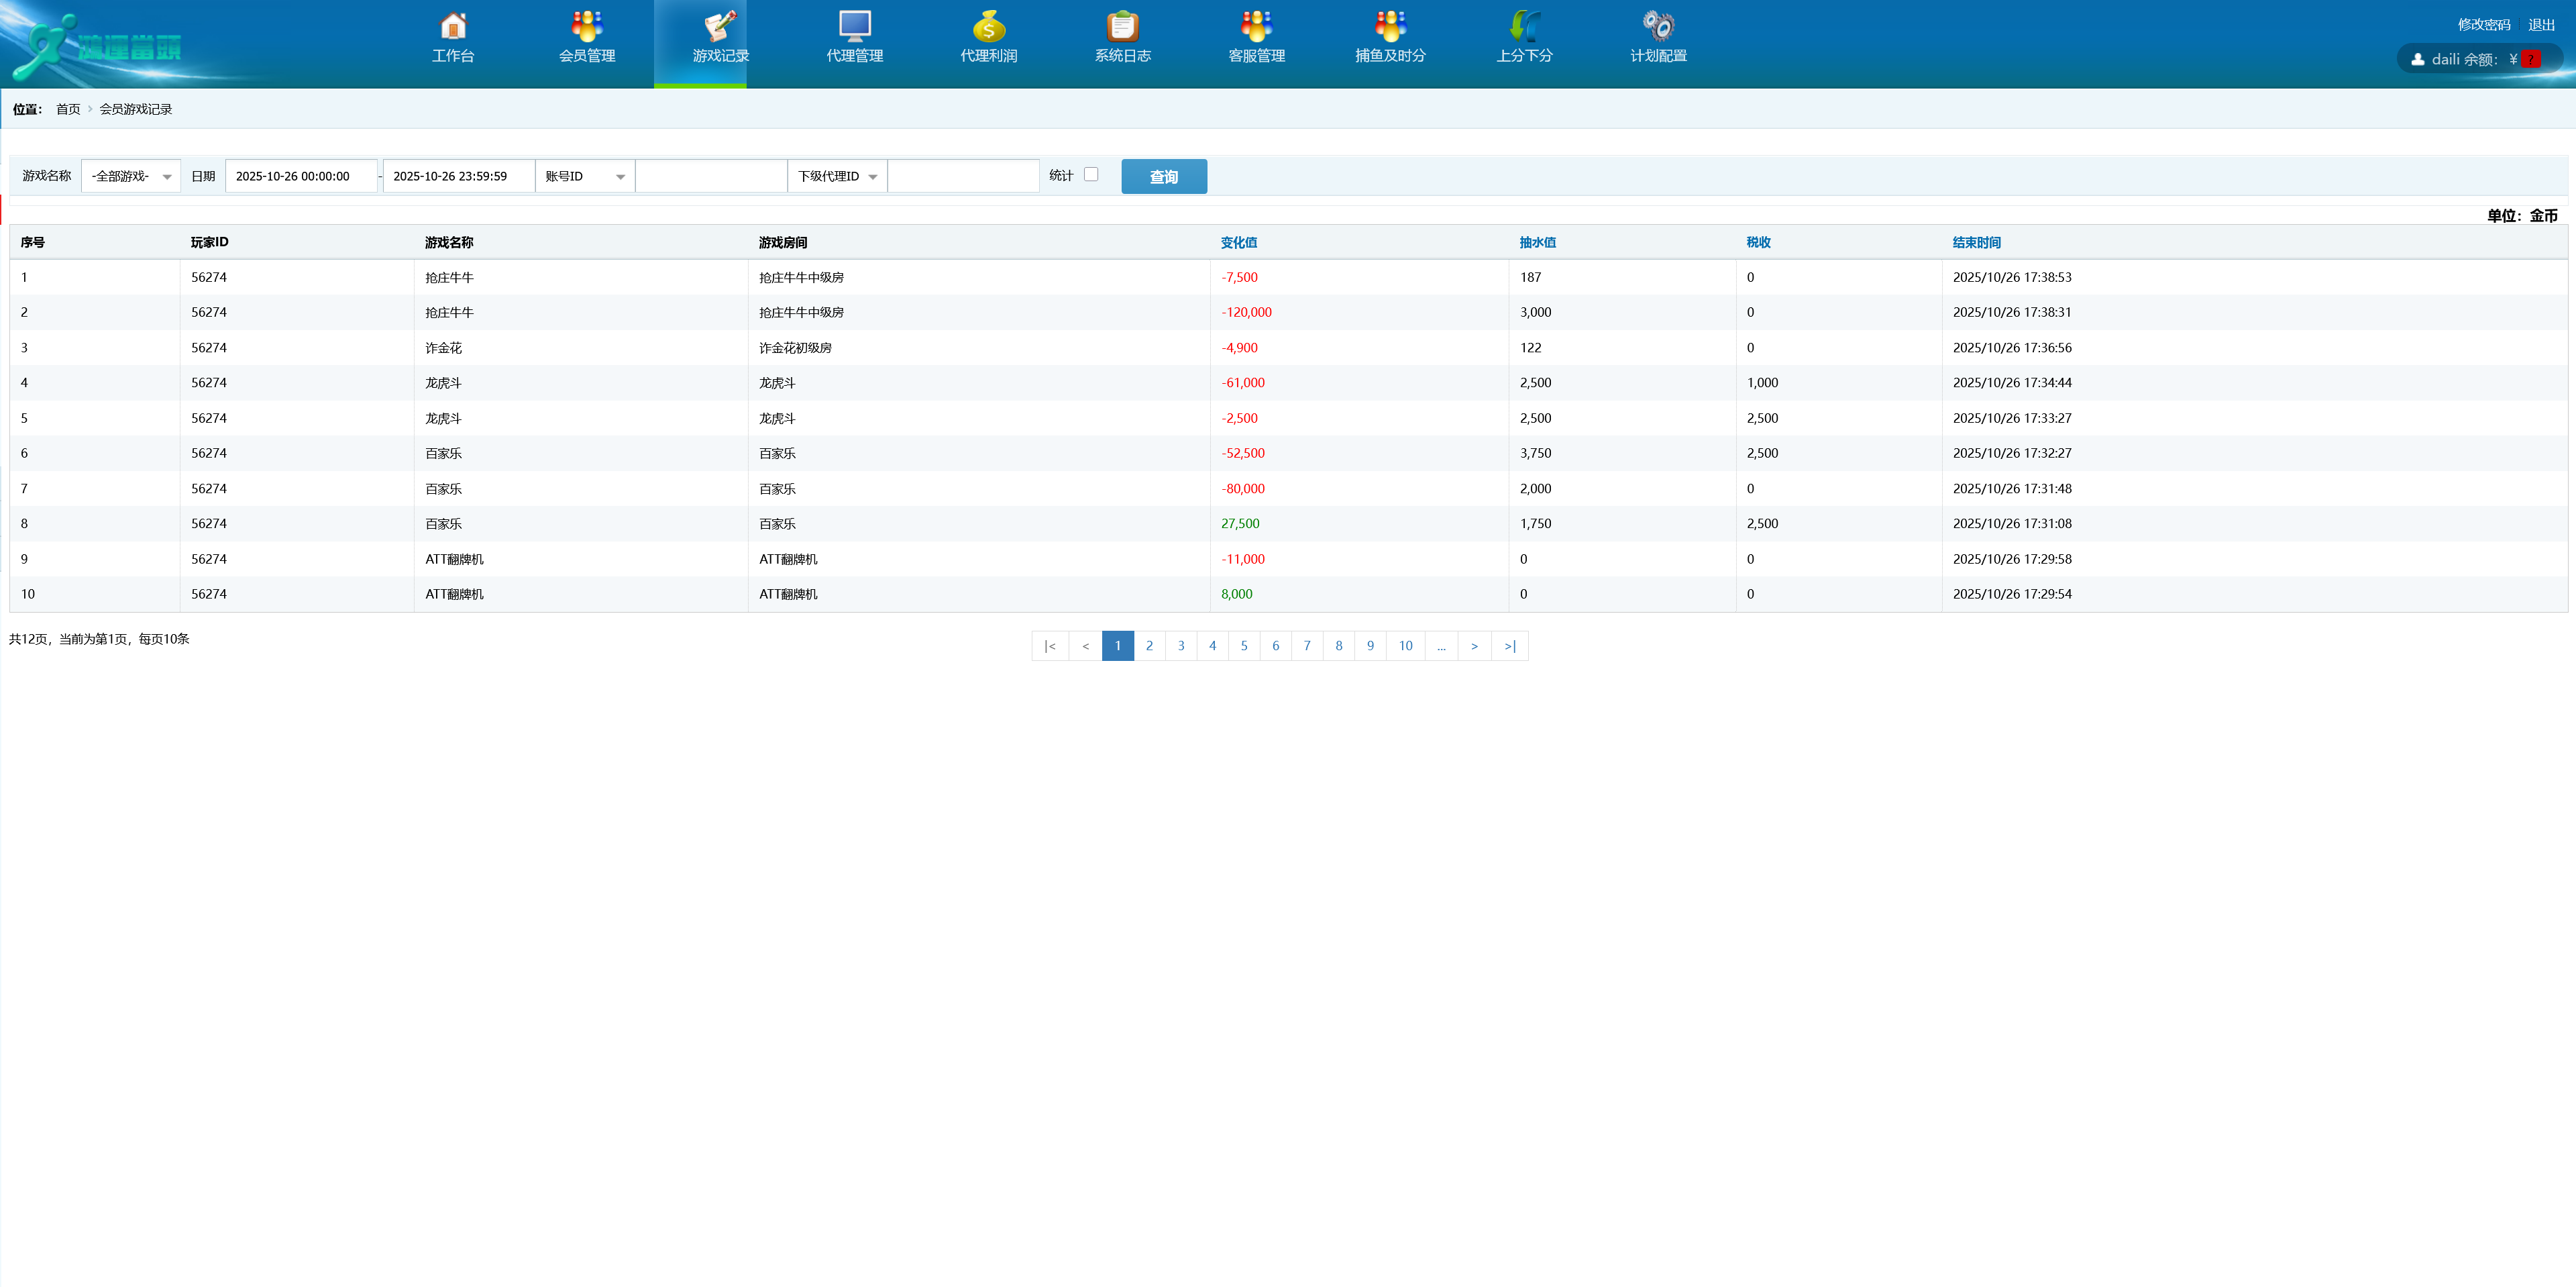Expand the 下级代理ID dropdown
The image size is (2576, 1287).
click(x=837, y=176)
